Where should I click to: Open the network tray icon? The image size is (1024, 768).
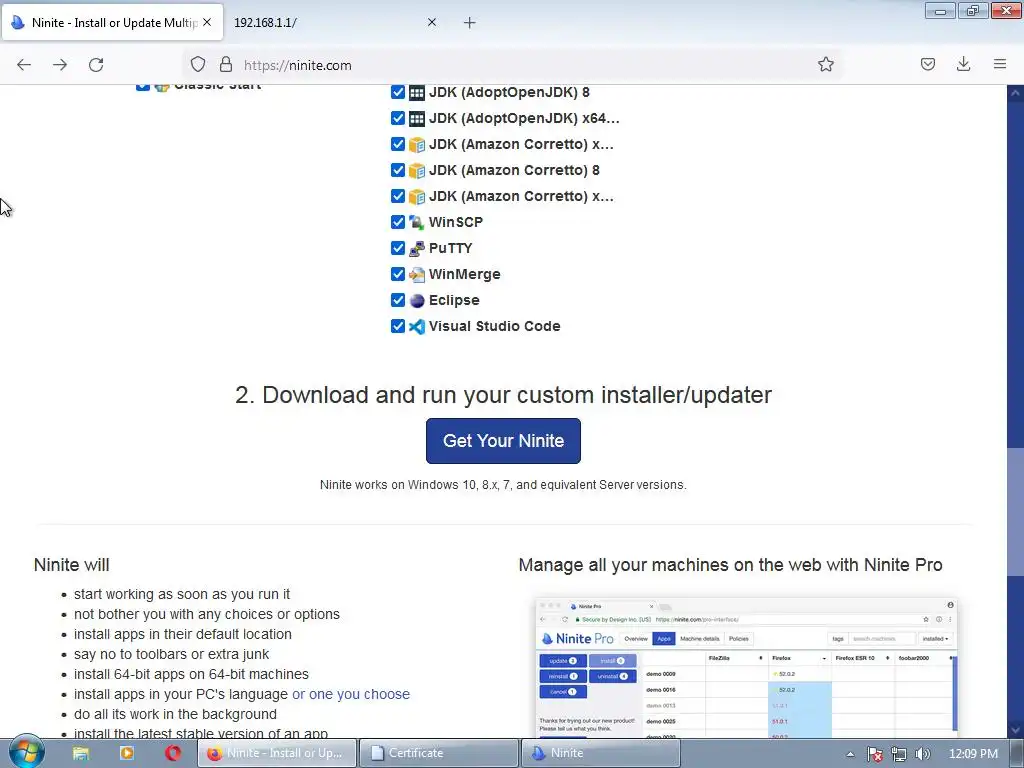click(899, 754)
